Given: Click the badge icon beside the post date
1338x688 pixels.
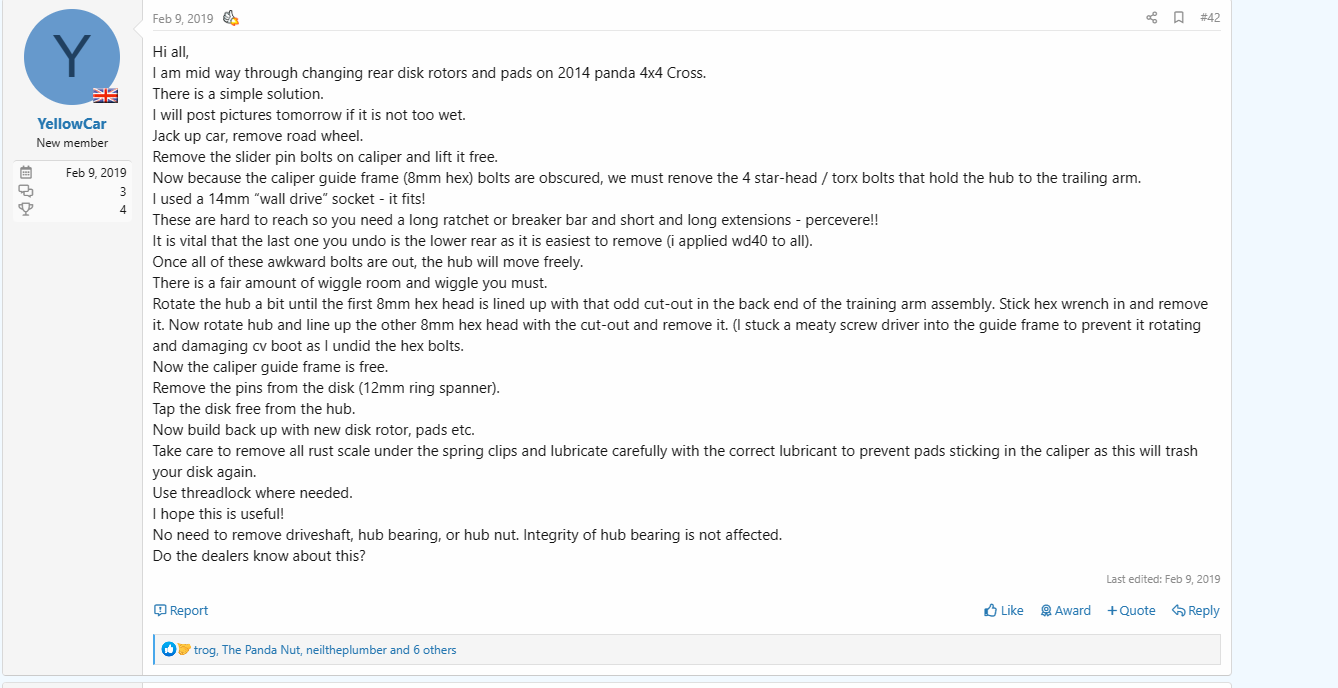Looking at the screenshot, I should click(x=230, y=18).
